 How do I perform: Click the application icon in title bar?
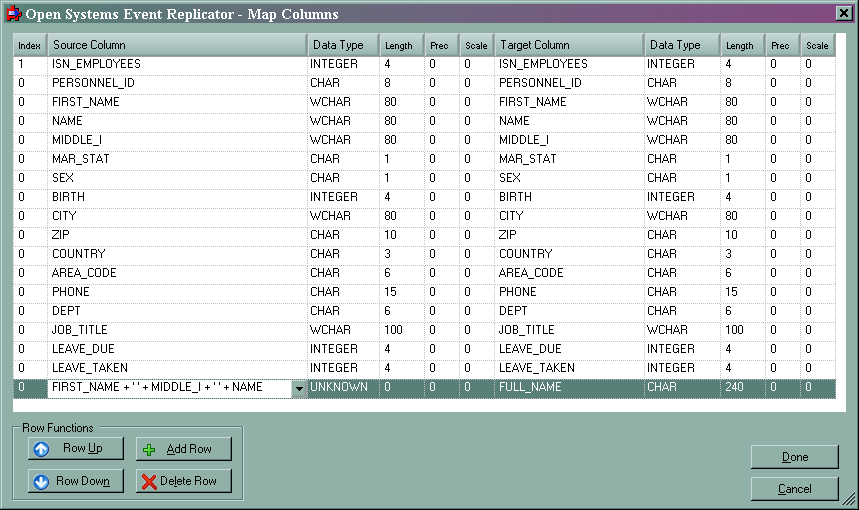point(13,14)
